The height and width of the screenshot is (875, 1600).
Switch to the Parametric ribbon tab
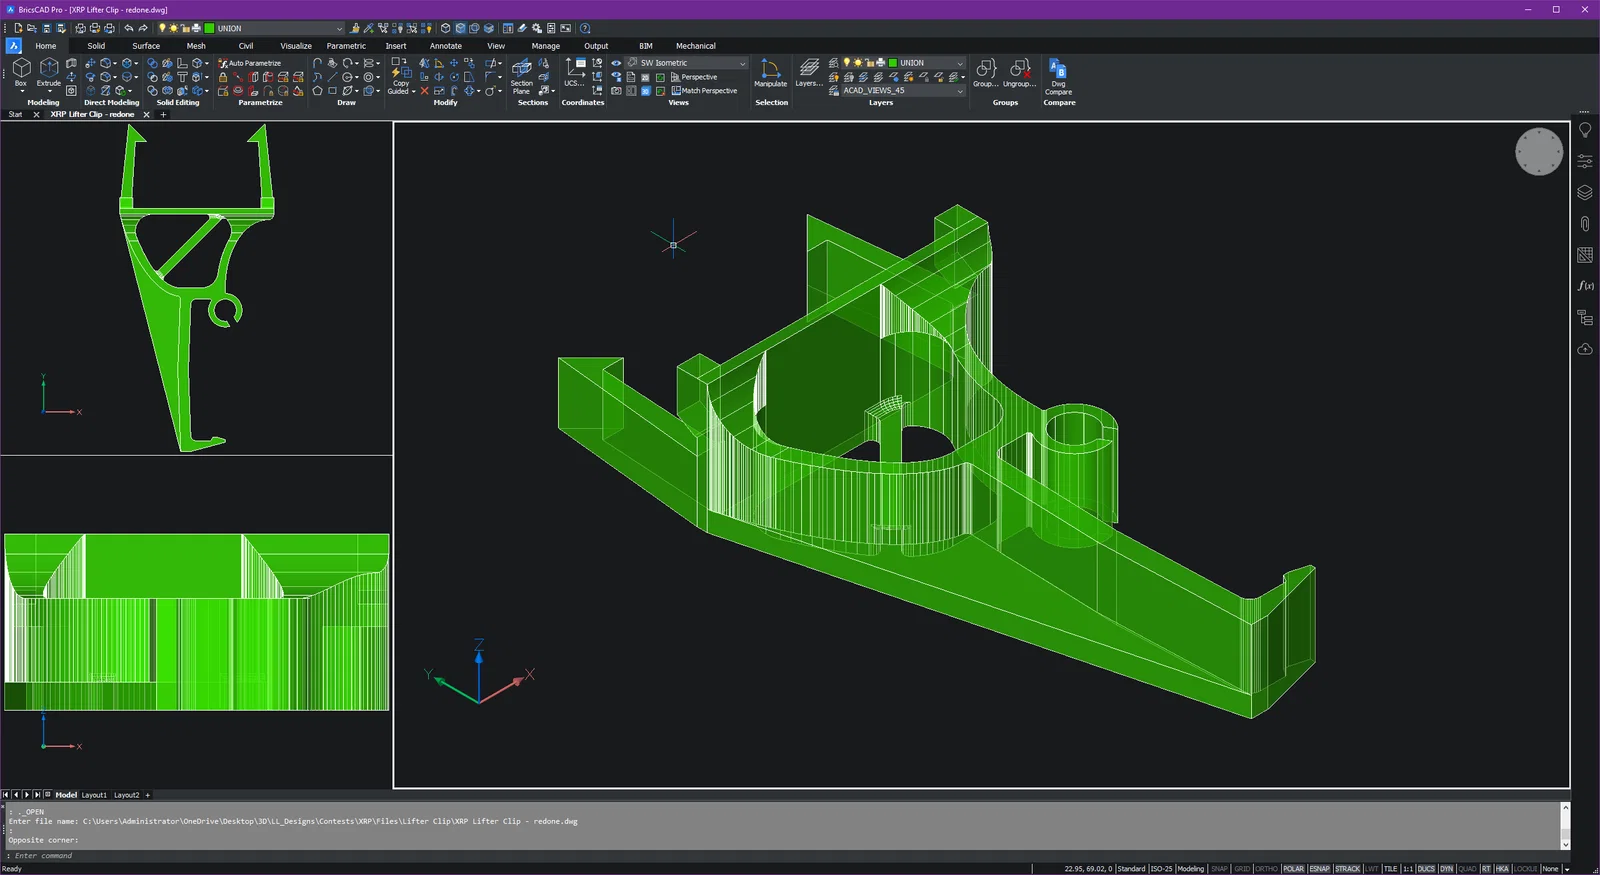coord(346,46)
